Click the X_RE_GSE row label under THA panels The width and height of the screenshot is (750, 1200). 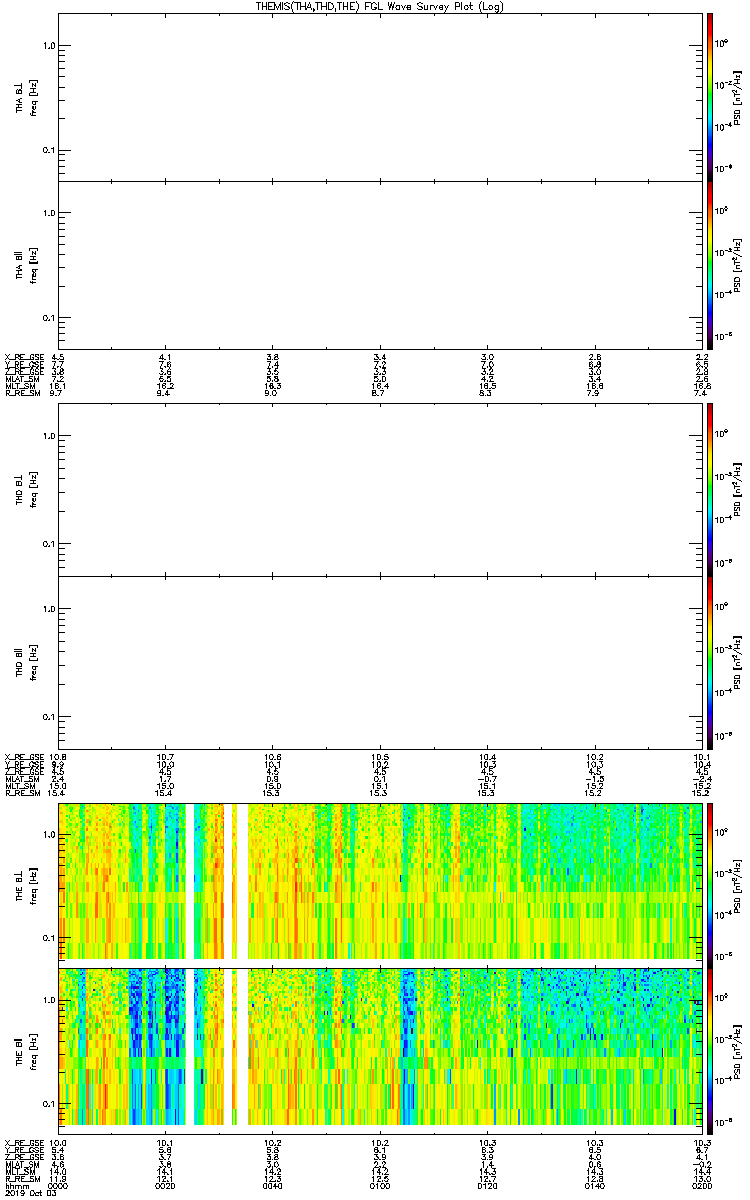click(x=22, y=357)
